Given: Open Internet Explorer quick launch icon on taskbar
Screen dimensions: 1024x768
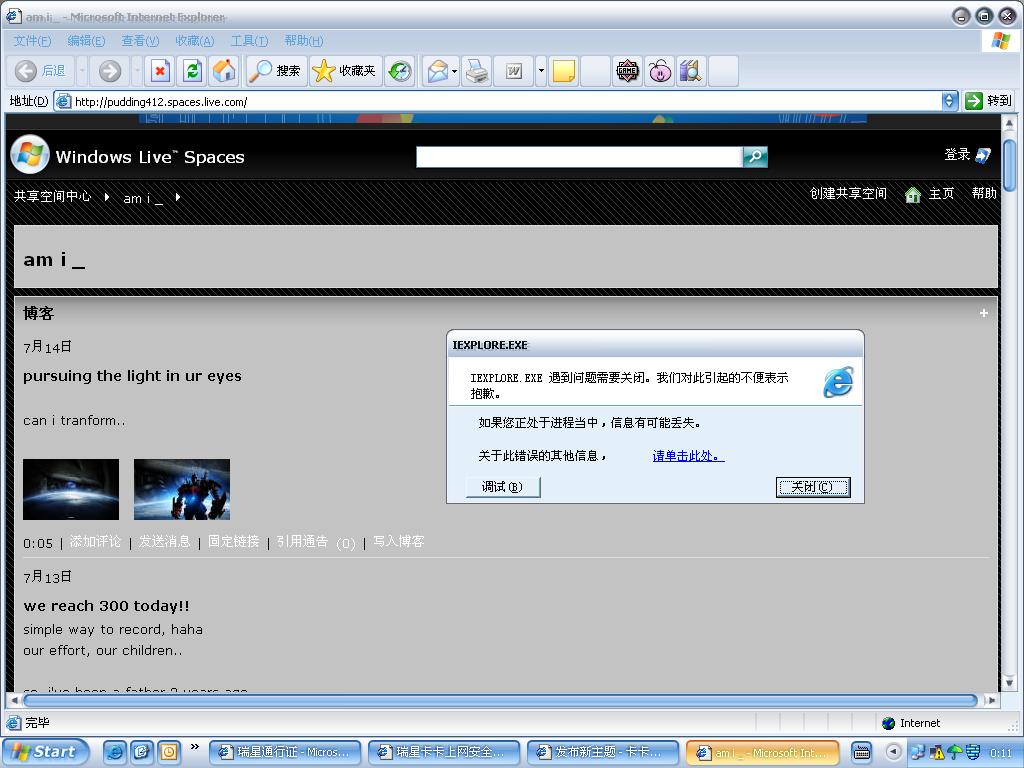Looking at the screenshot, I should (114, 752).
